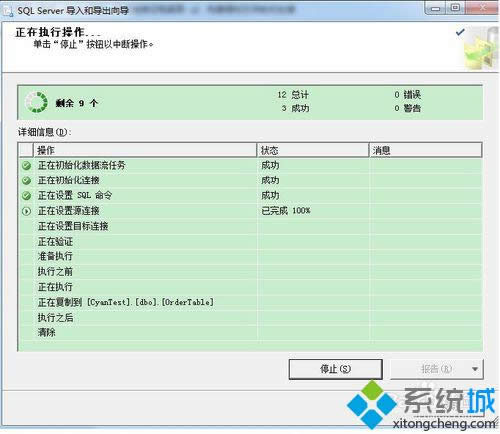500x434 pixels.
Task: Click the success icon beside 正在设置 SQL 命令
Action: tap(26, 196)
